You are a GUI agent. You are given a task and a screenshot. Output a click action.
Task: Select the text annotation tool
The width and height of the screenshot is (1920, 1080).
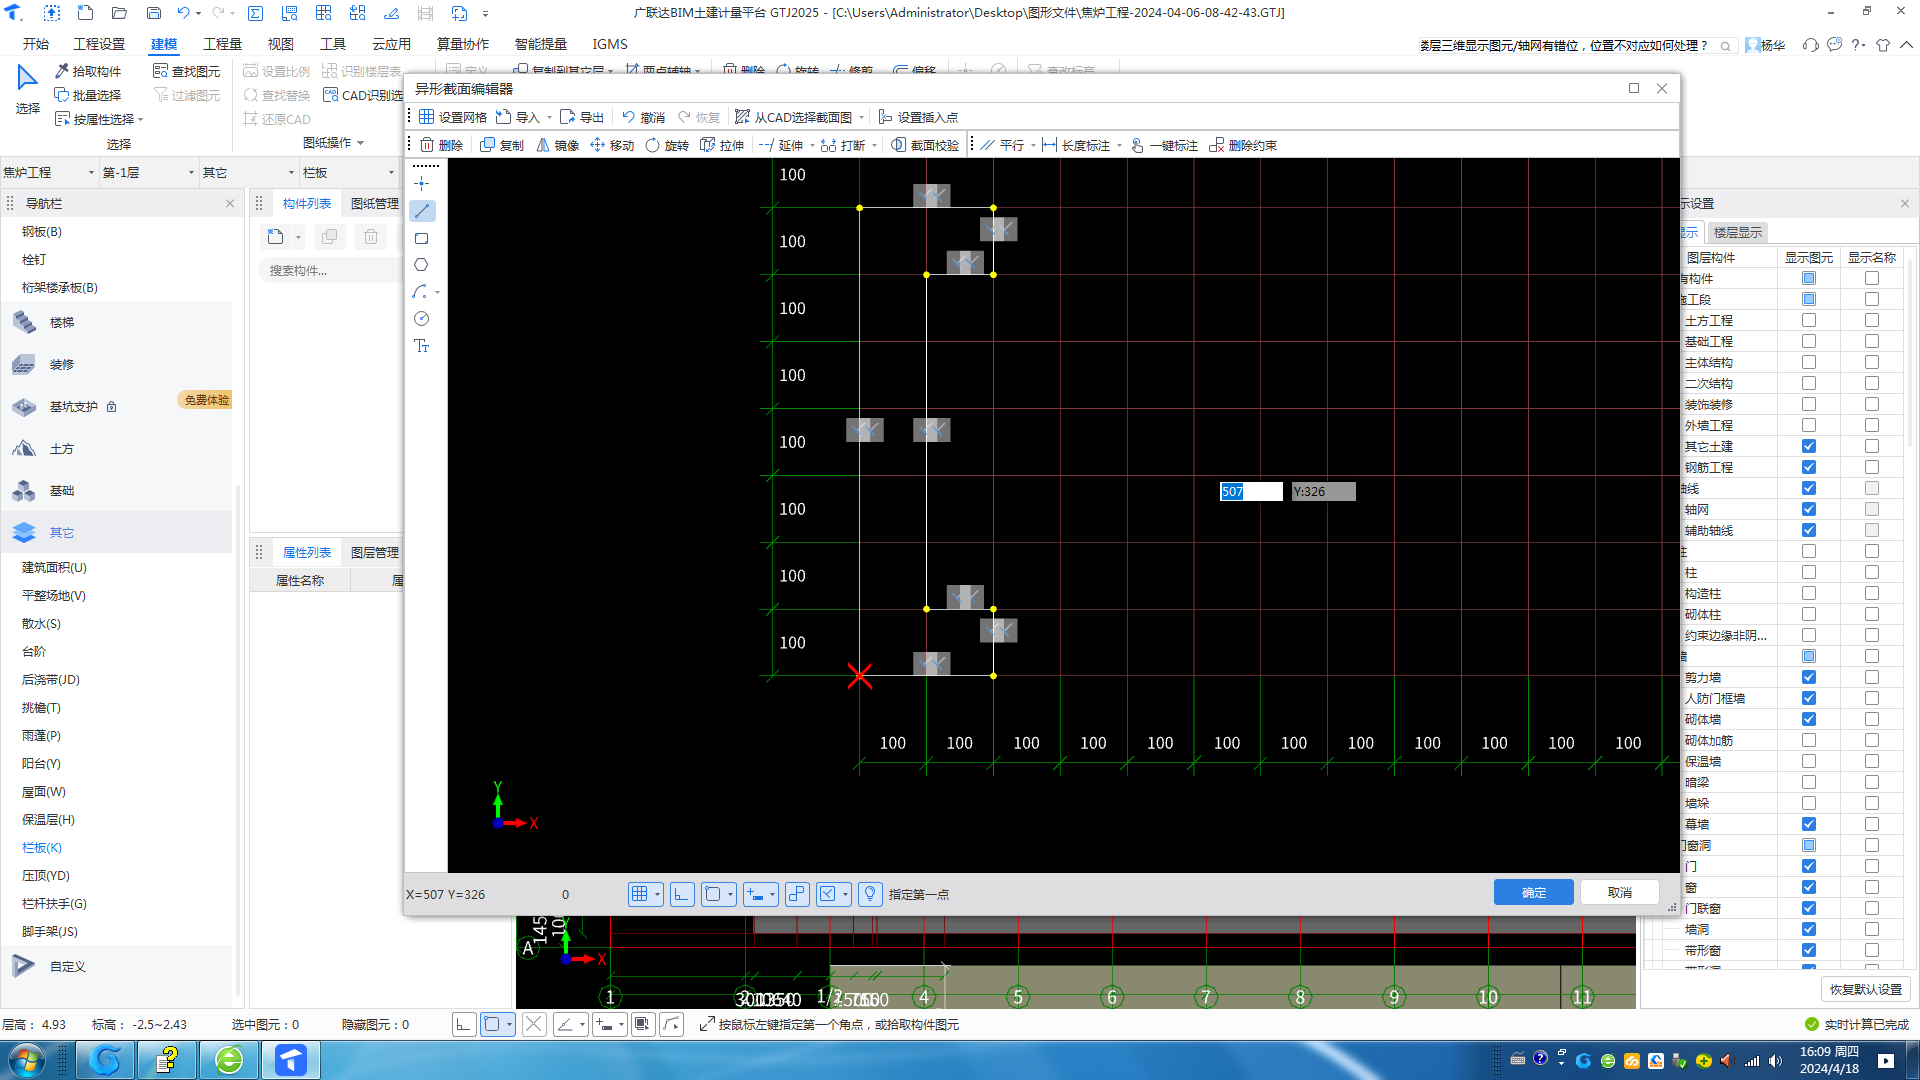coord(422,346)
